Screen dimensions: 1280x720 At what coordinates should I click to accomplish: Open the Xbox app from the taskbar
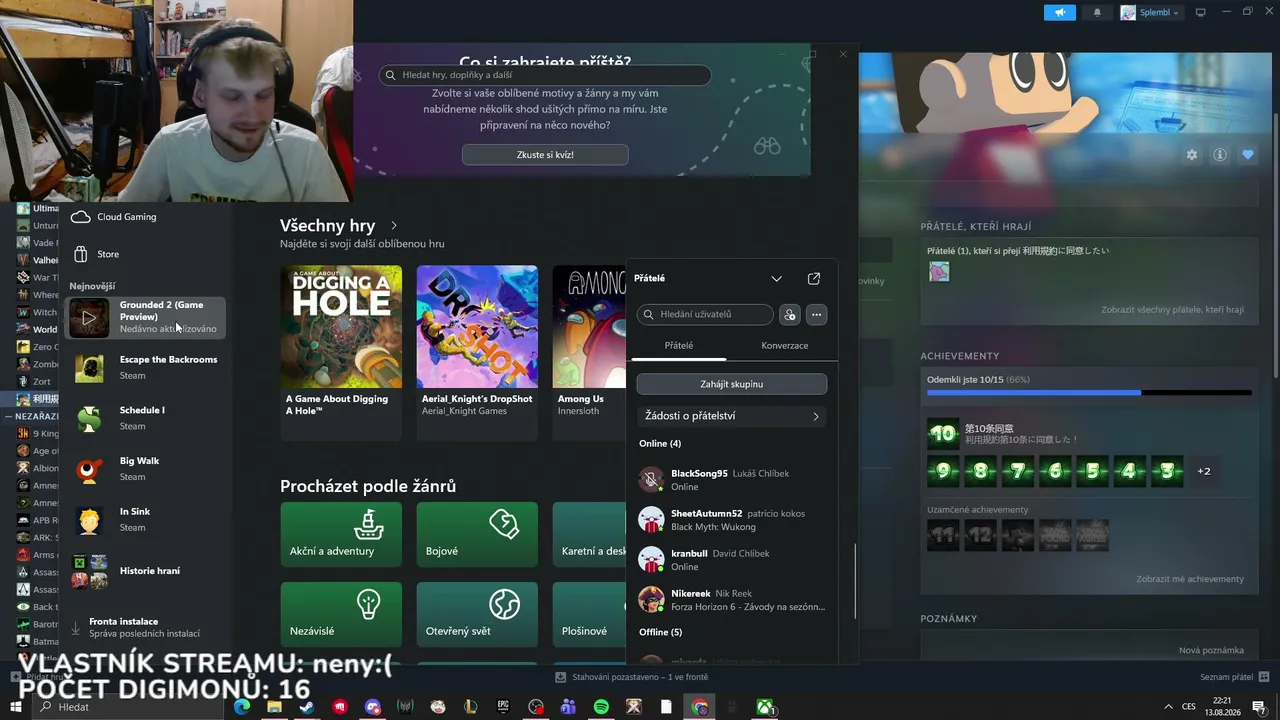[765, 707]
